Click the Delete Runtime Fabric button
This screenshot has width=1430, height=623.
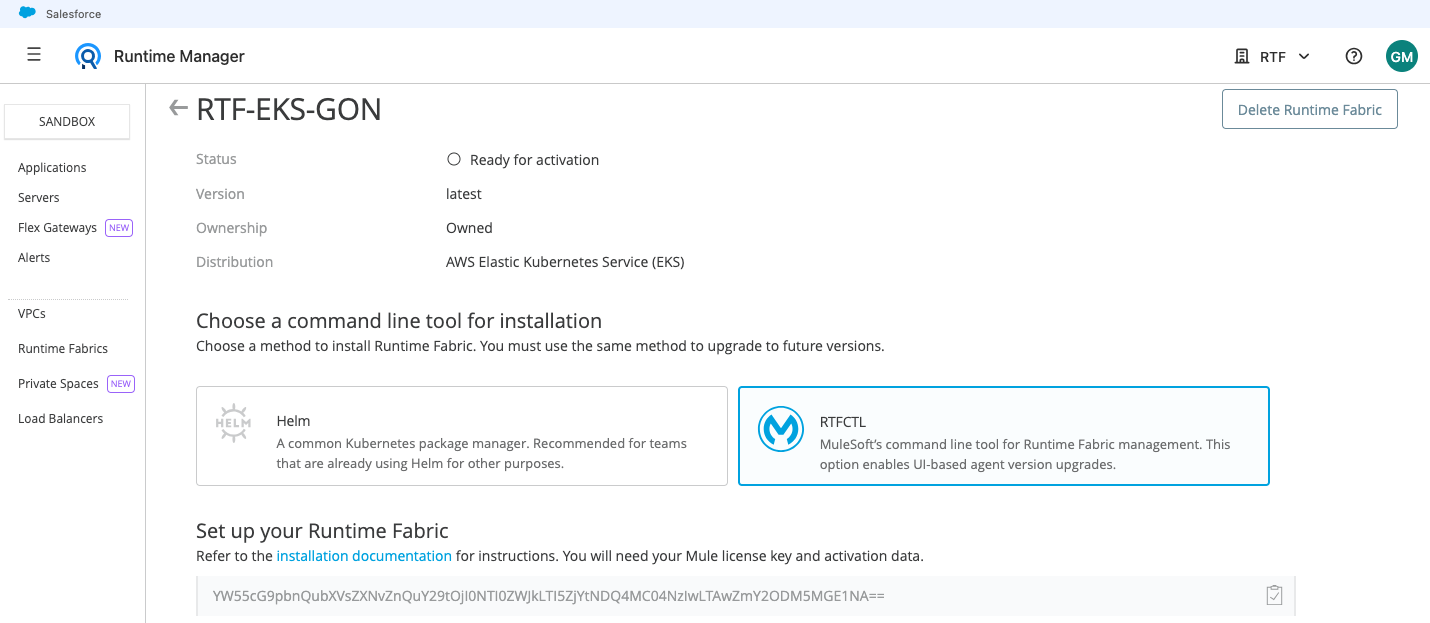click(x=1309, y=109)
